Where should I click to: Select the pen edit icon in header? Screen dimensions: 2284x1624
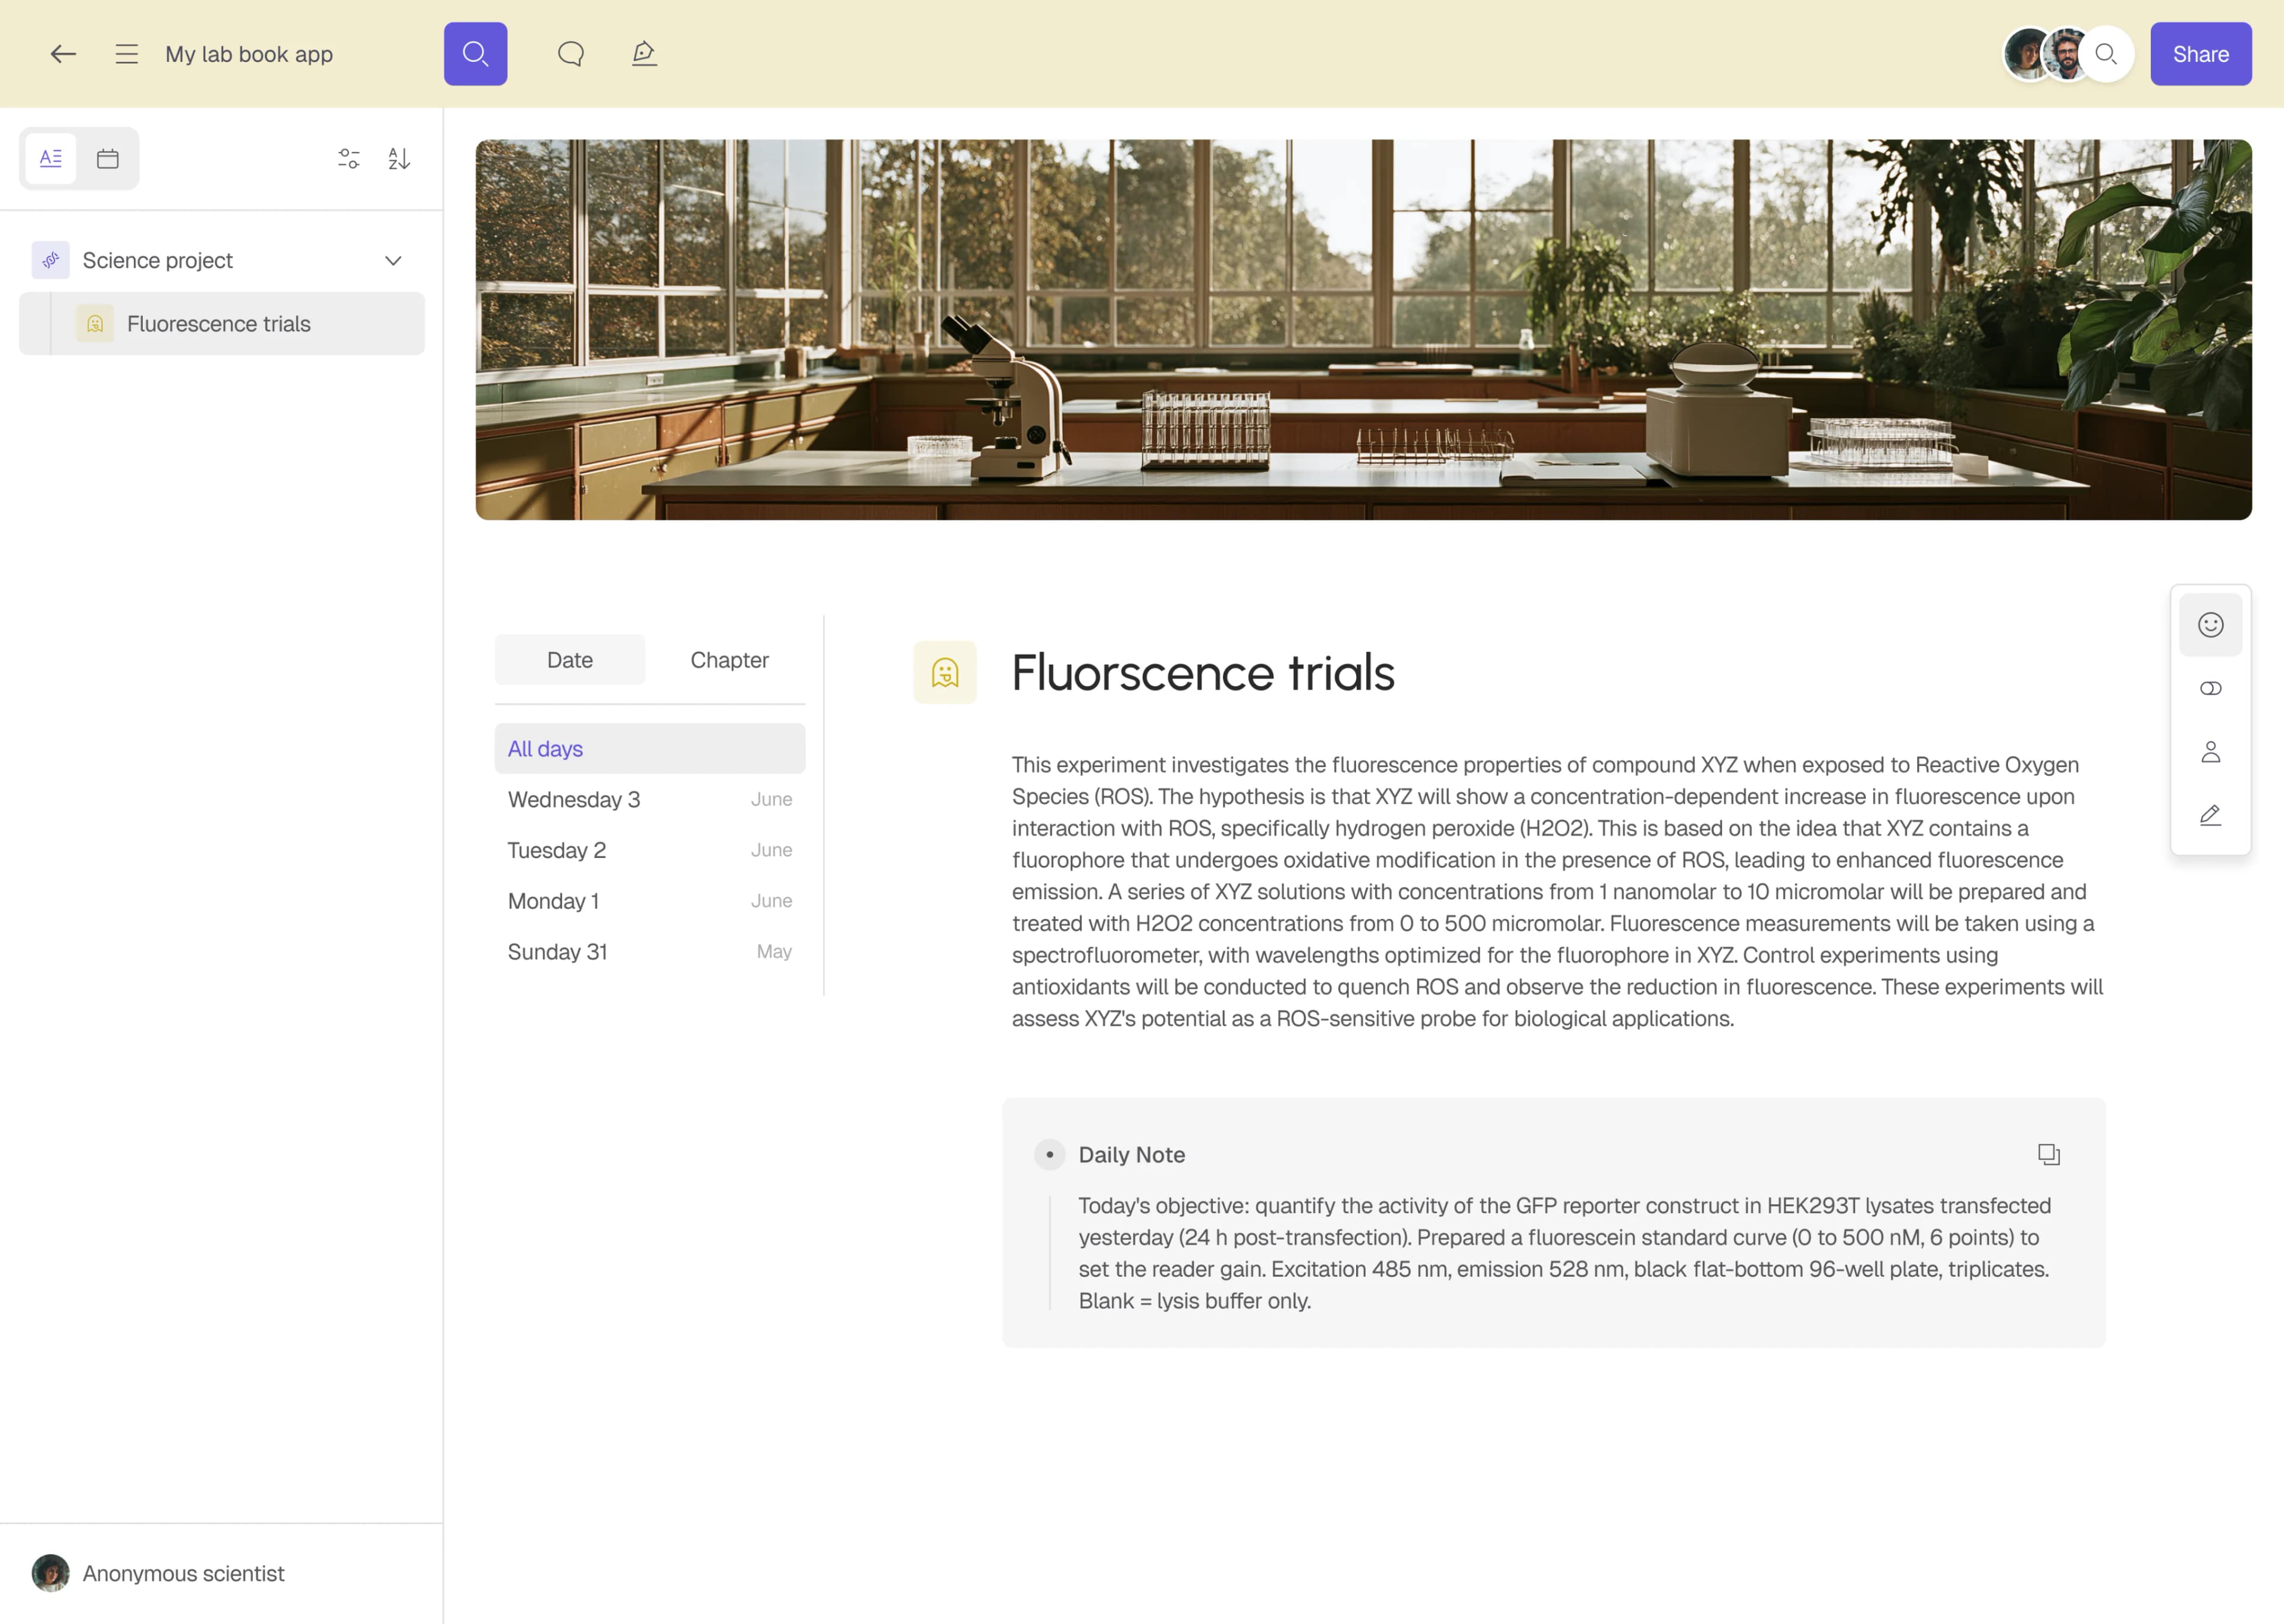coord(645,54)
